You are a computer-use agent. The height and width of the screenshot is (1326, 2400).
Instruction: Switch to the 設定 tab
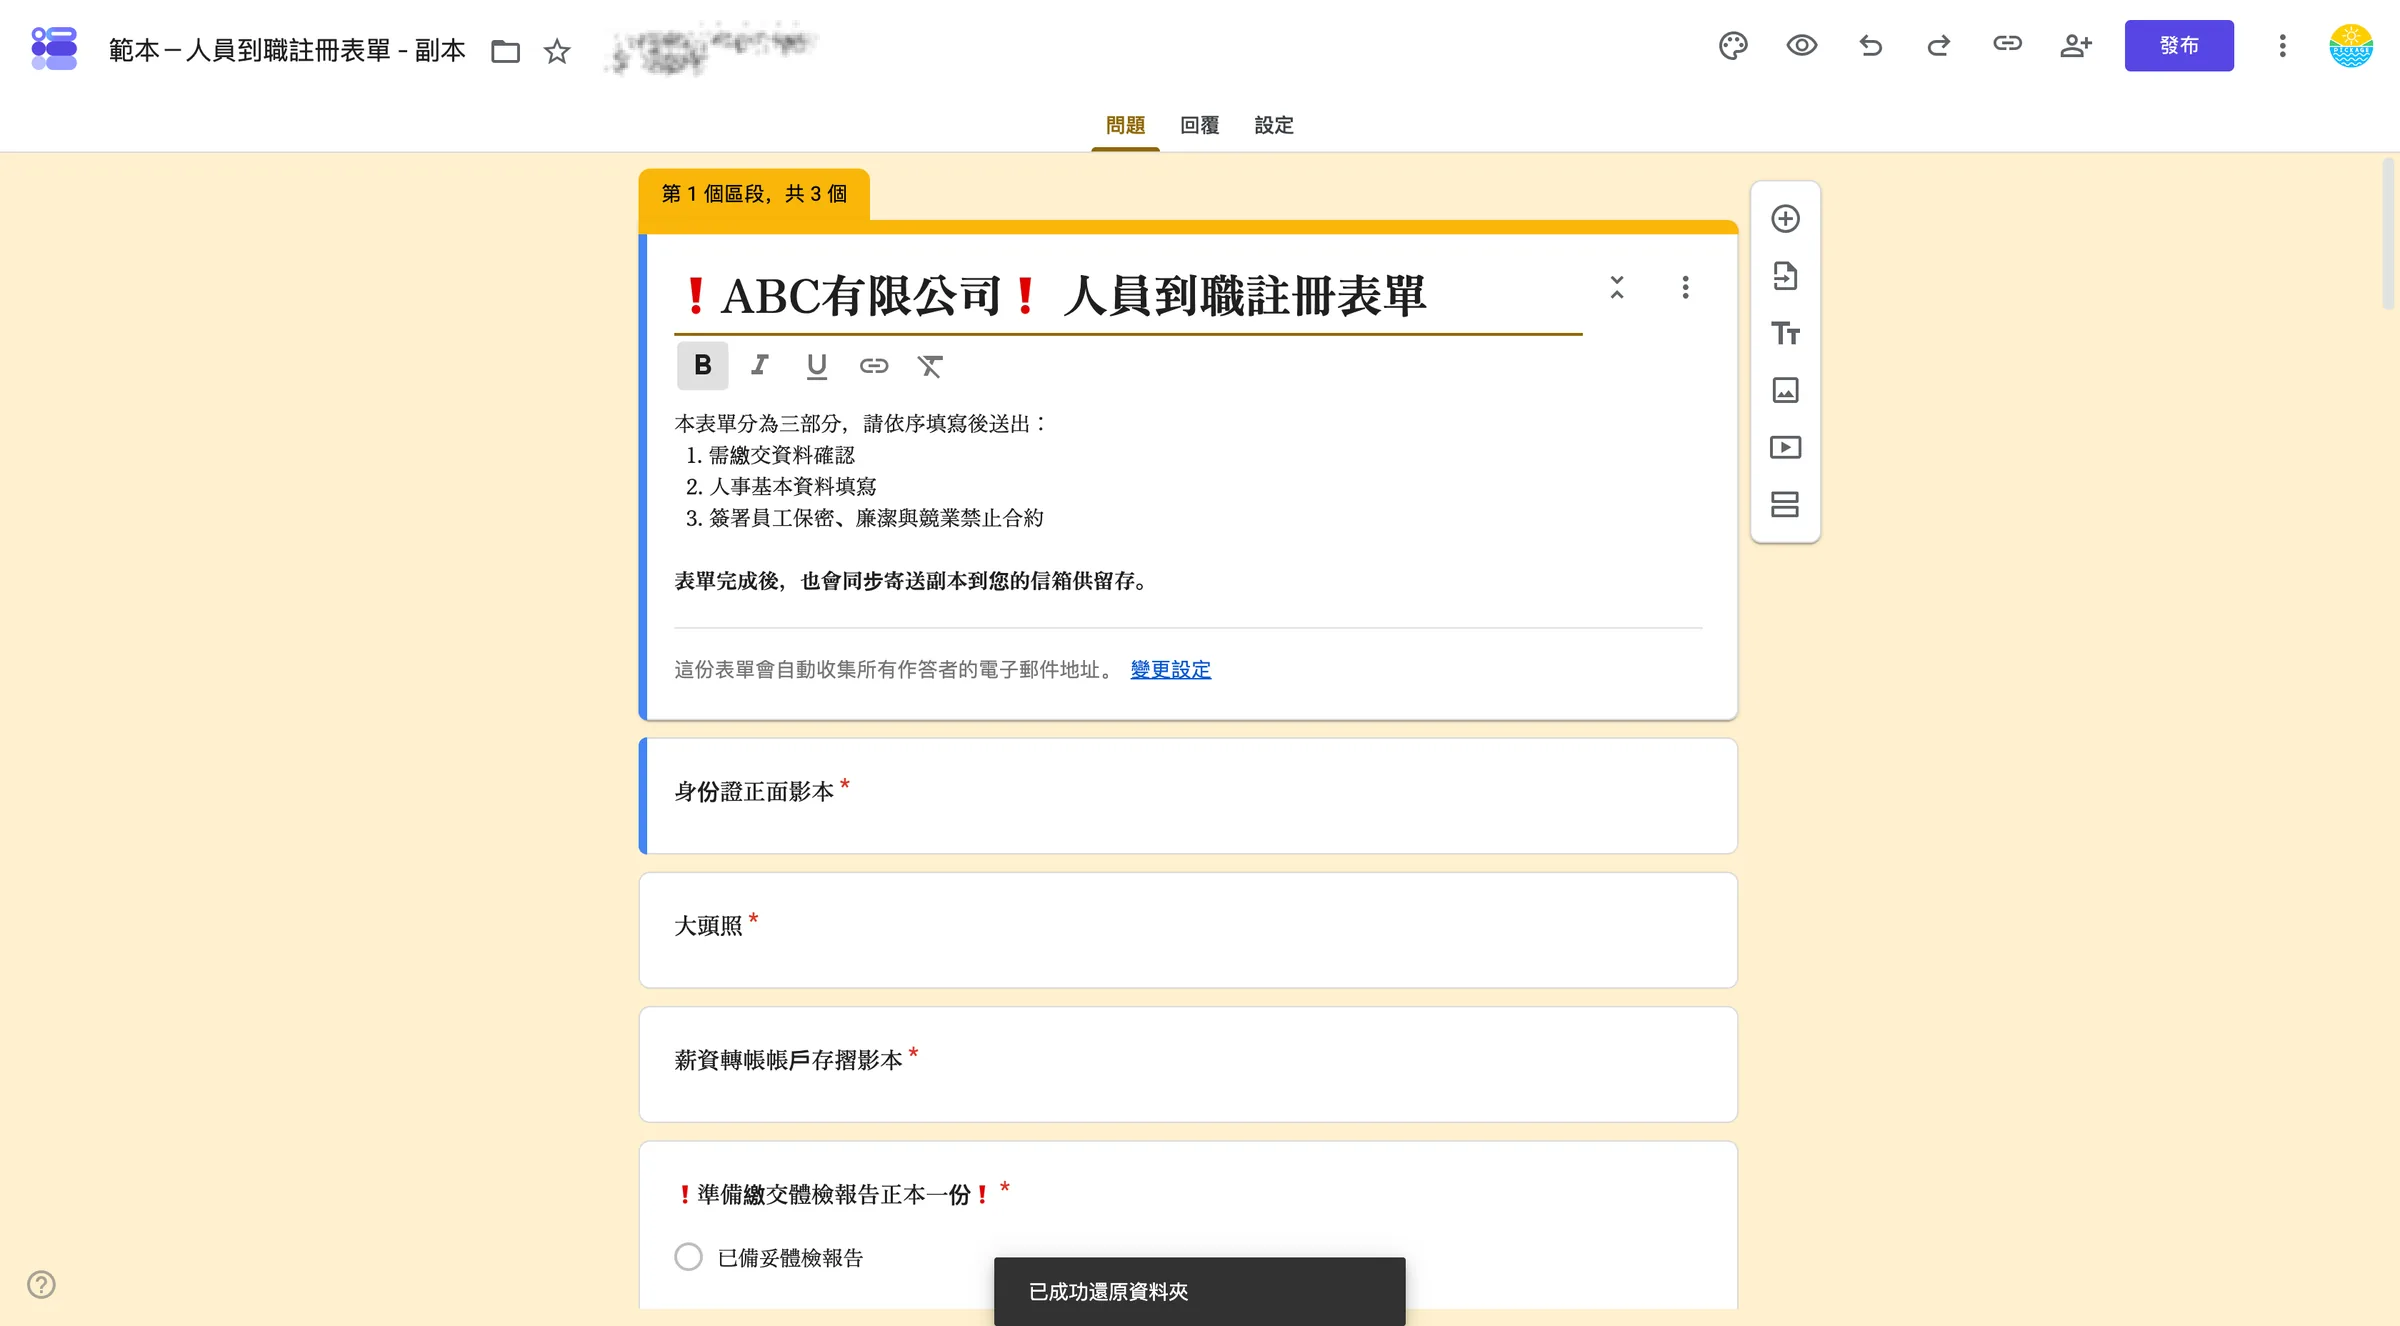[1274, 125]
